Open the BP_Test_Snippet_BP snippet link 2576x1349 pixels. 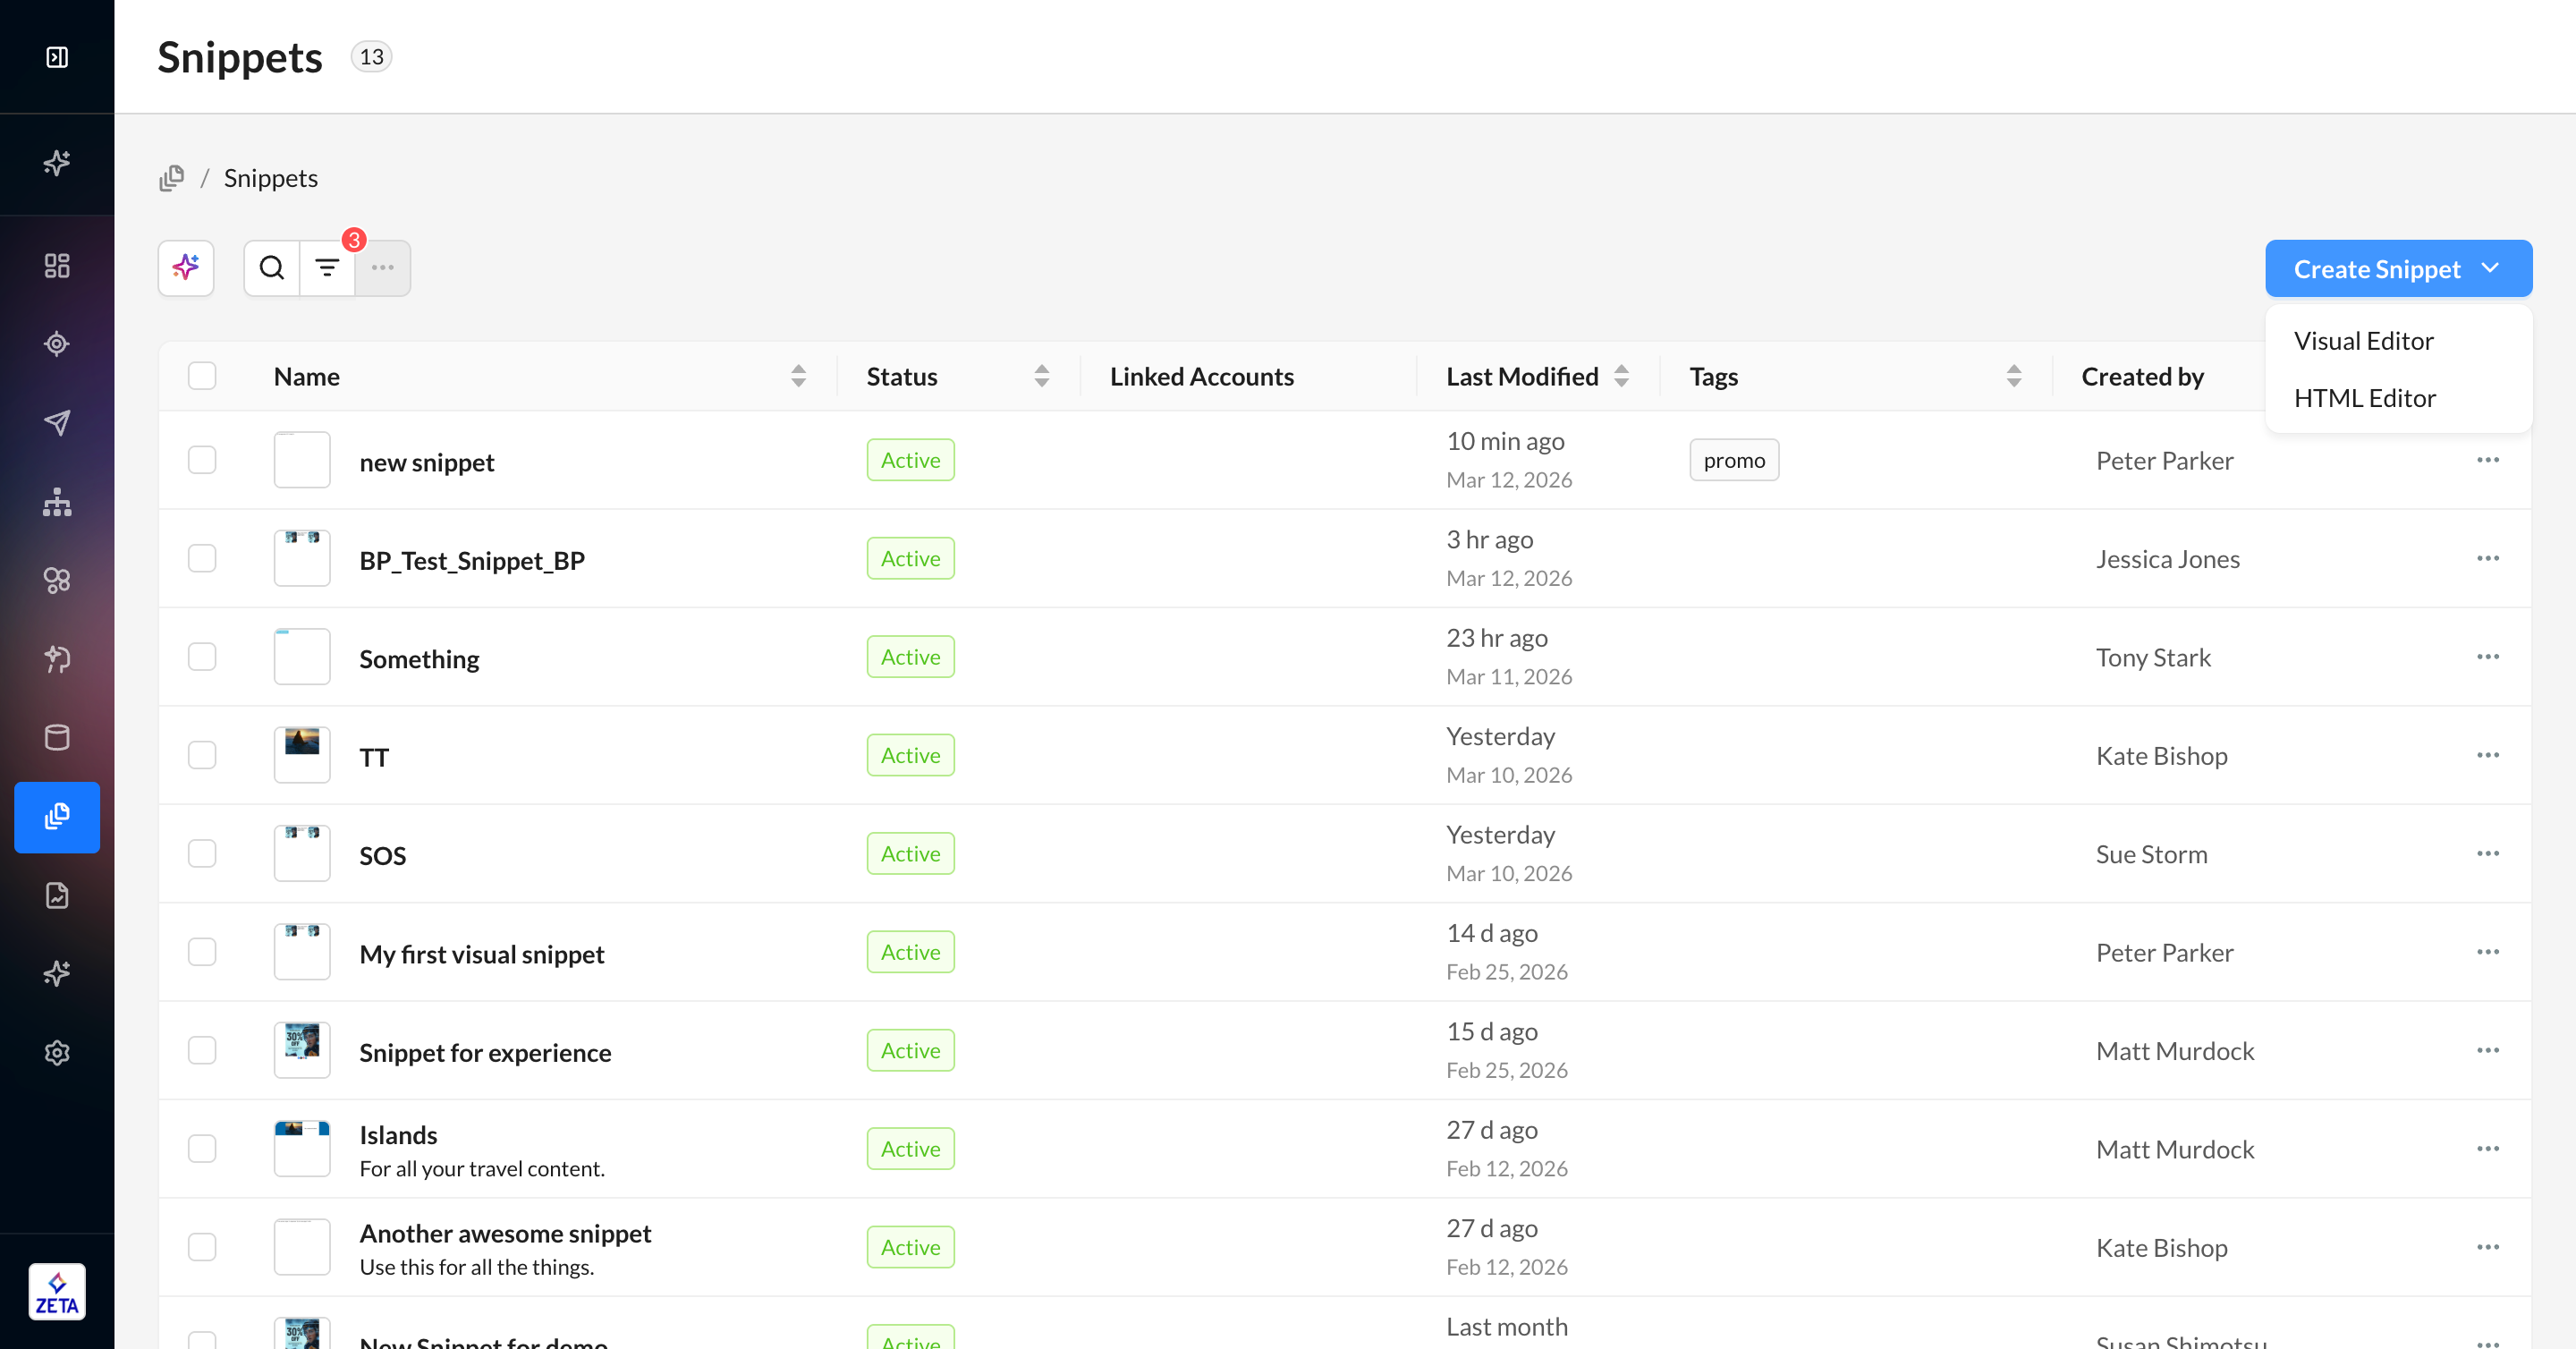click(472, 560)
